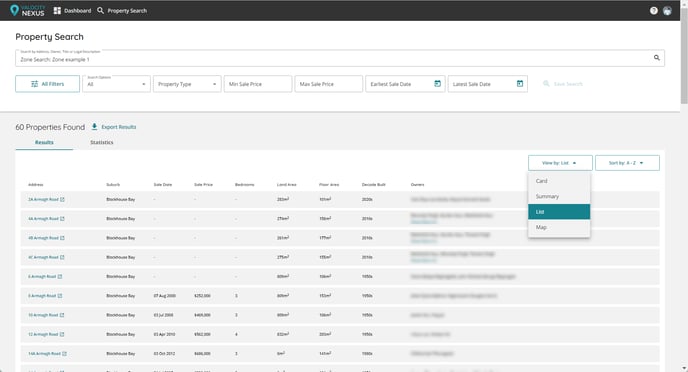The width and height of the screenshot is (688, 372).
Task: Click the Save Search button
Action: point(563,84)
